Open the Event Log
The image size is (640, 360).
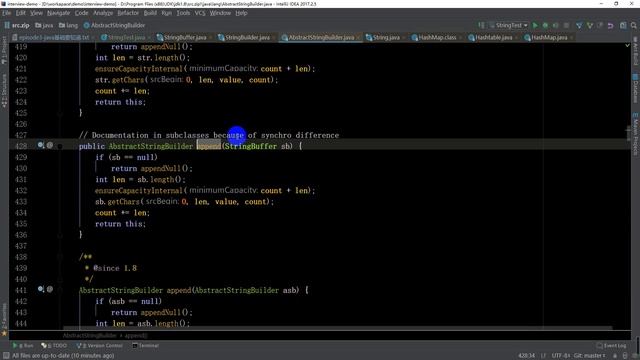click(611, 346)
